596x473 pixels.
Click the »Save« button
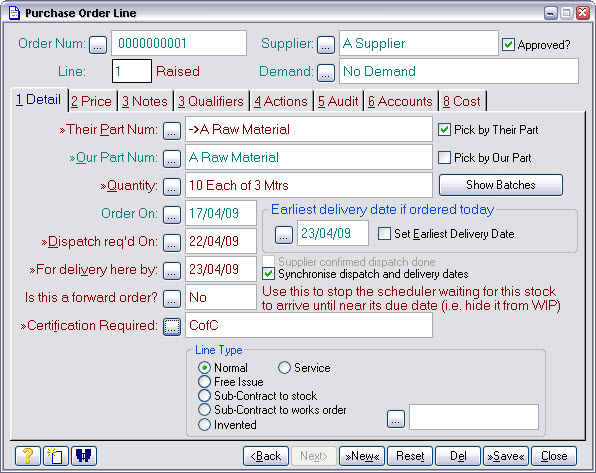tap(506, 456)
